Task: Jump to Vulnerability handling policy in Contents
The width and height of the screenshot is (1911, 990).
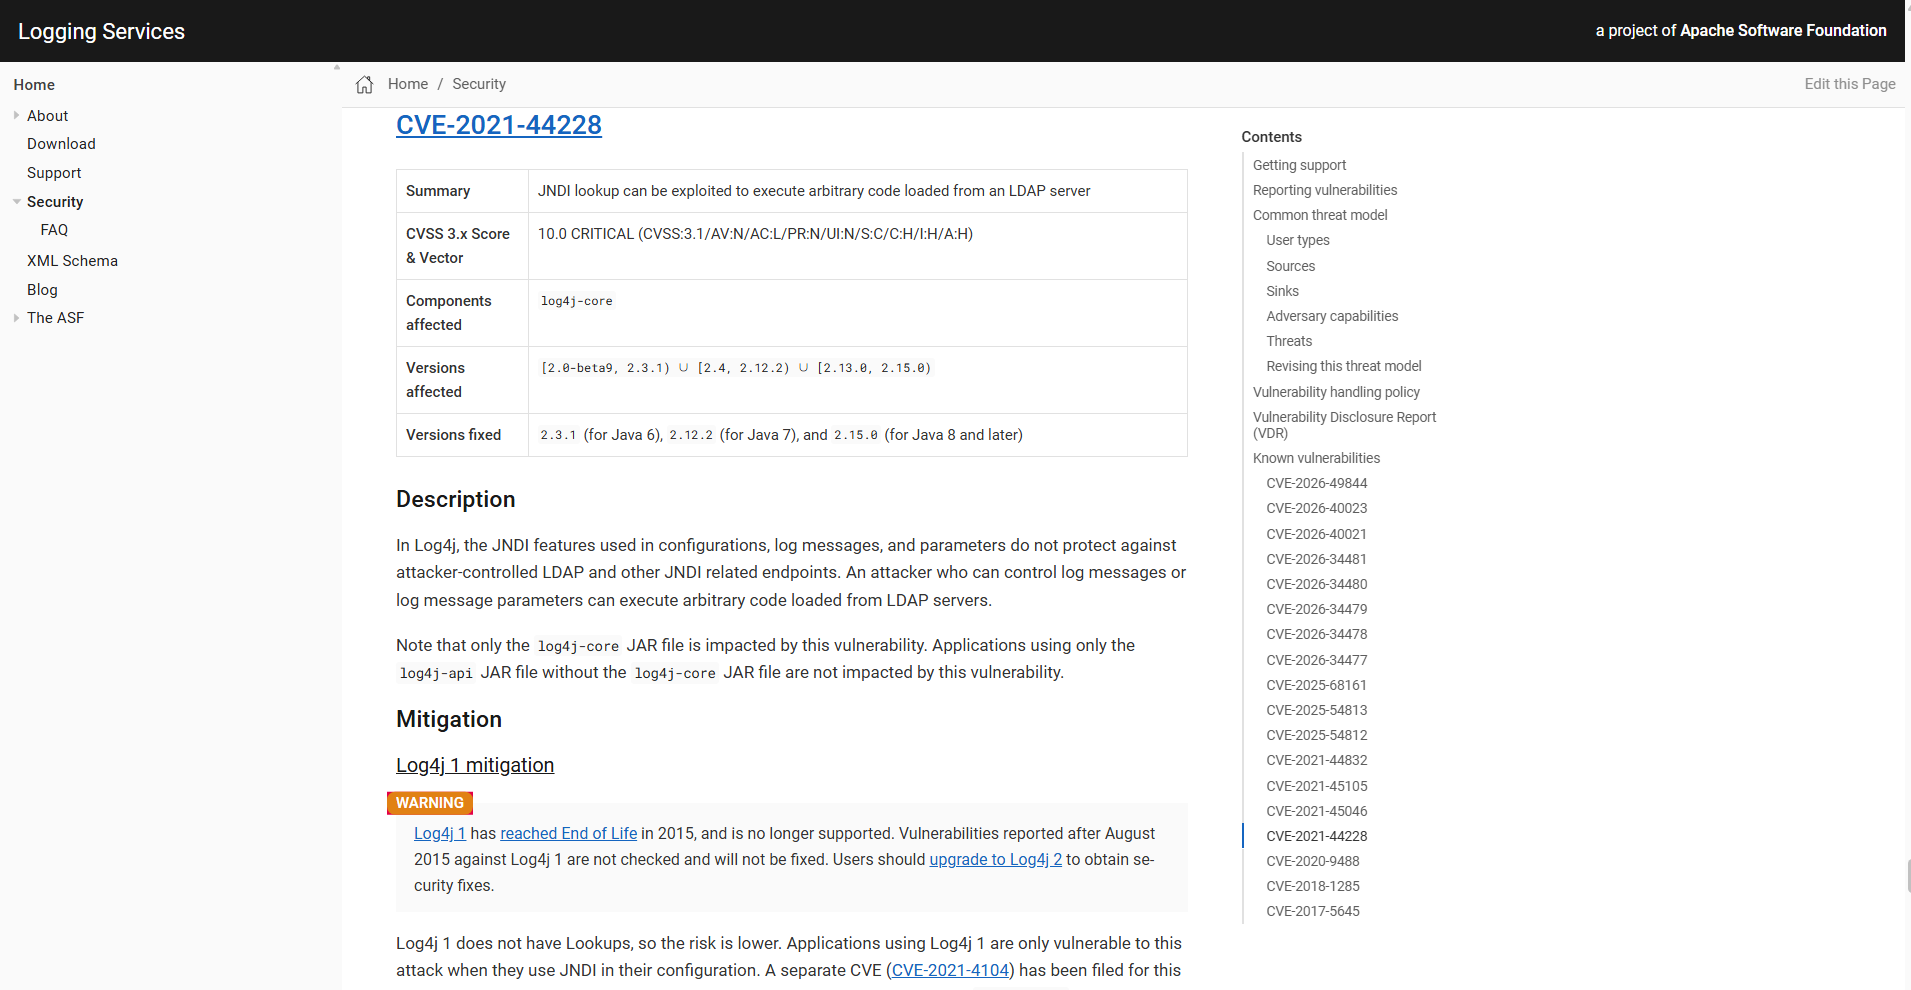Action: point(1336,392)
